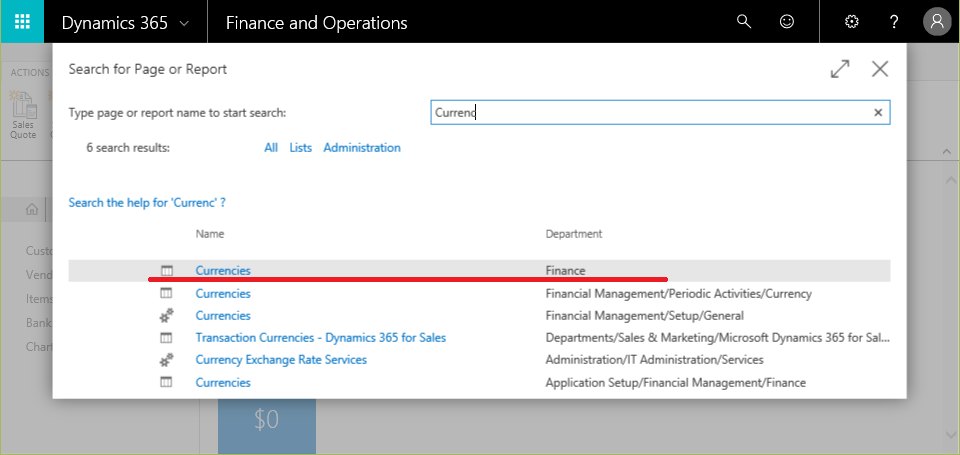Close the Search for Page or Report dialog
This screenshot has height=455, width=960.
click(x=880, y=69)
